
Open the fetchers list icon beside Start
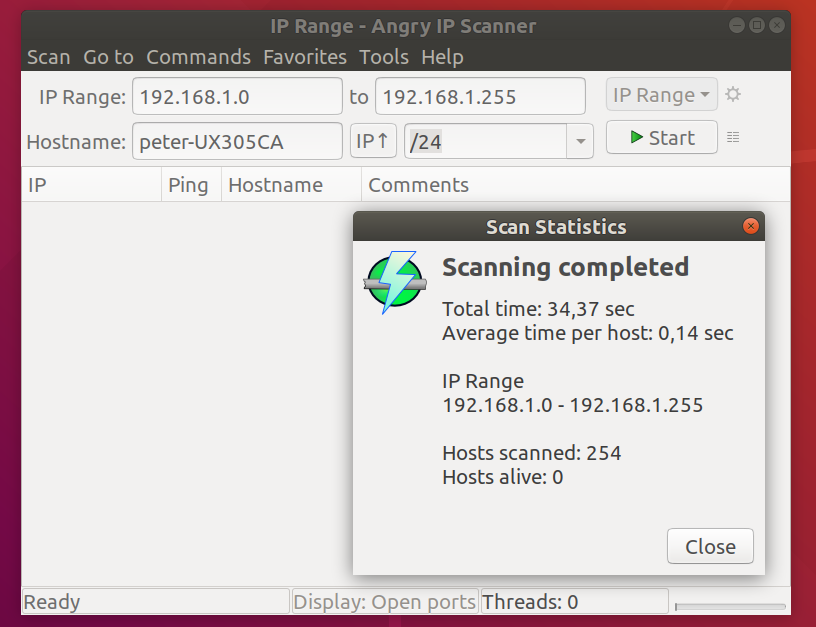point(733,137)
